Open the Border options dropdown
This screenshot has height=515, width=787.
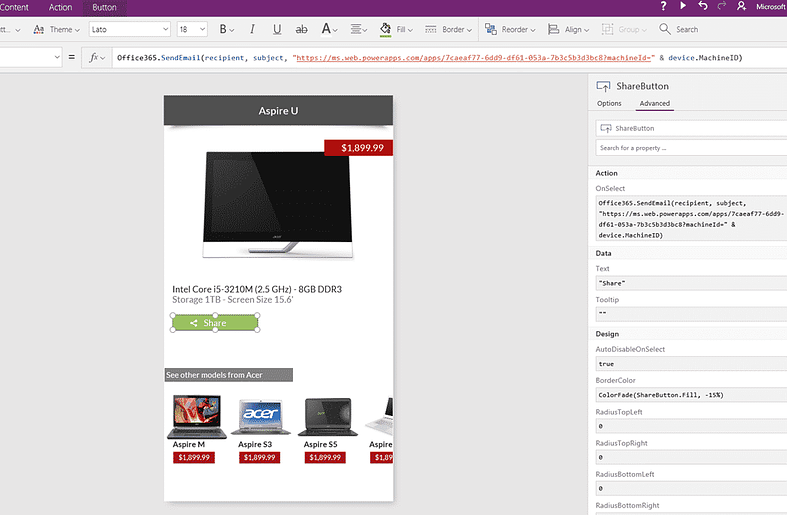pos(448,30)
